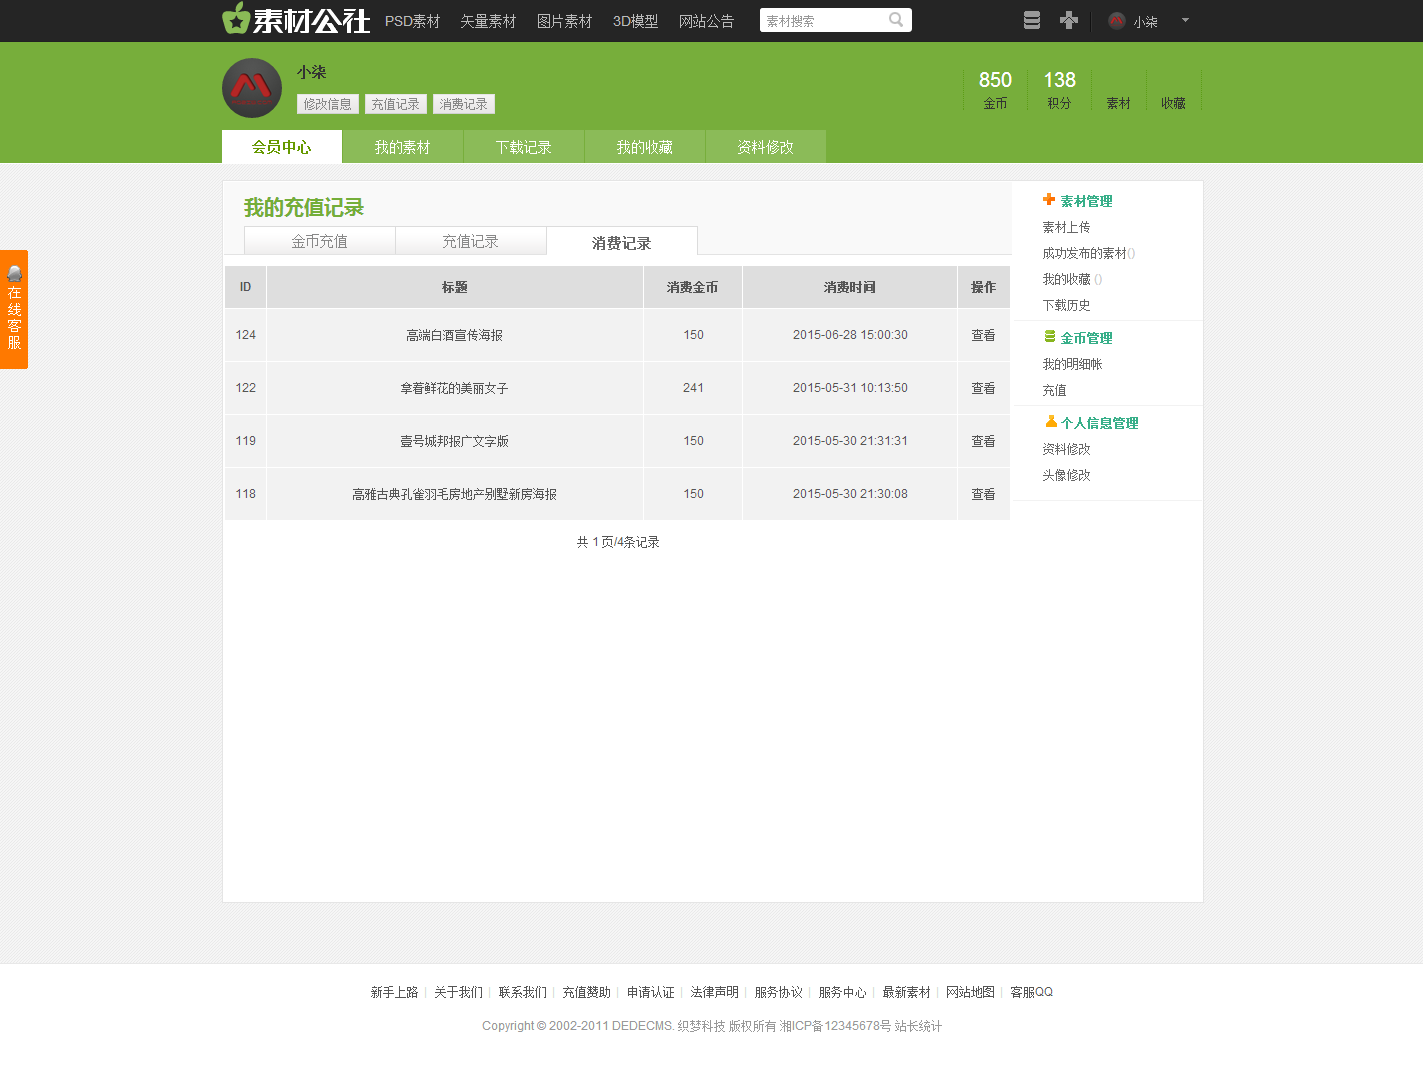The image size is (1423, 1072).
Task: Open the 在线客服 online support widget
Action: pos(14,309)
